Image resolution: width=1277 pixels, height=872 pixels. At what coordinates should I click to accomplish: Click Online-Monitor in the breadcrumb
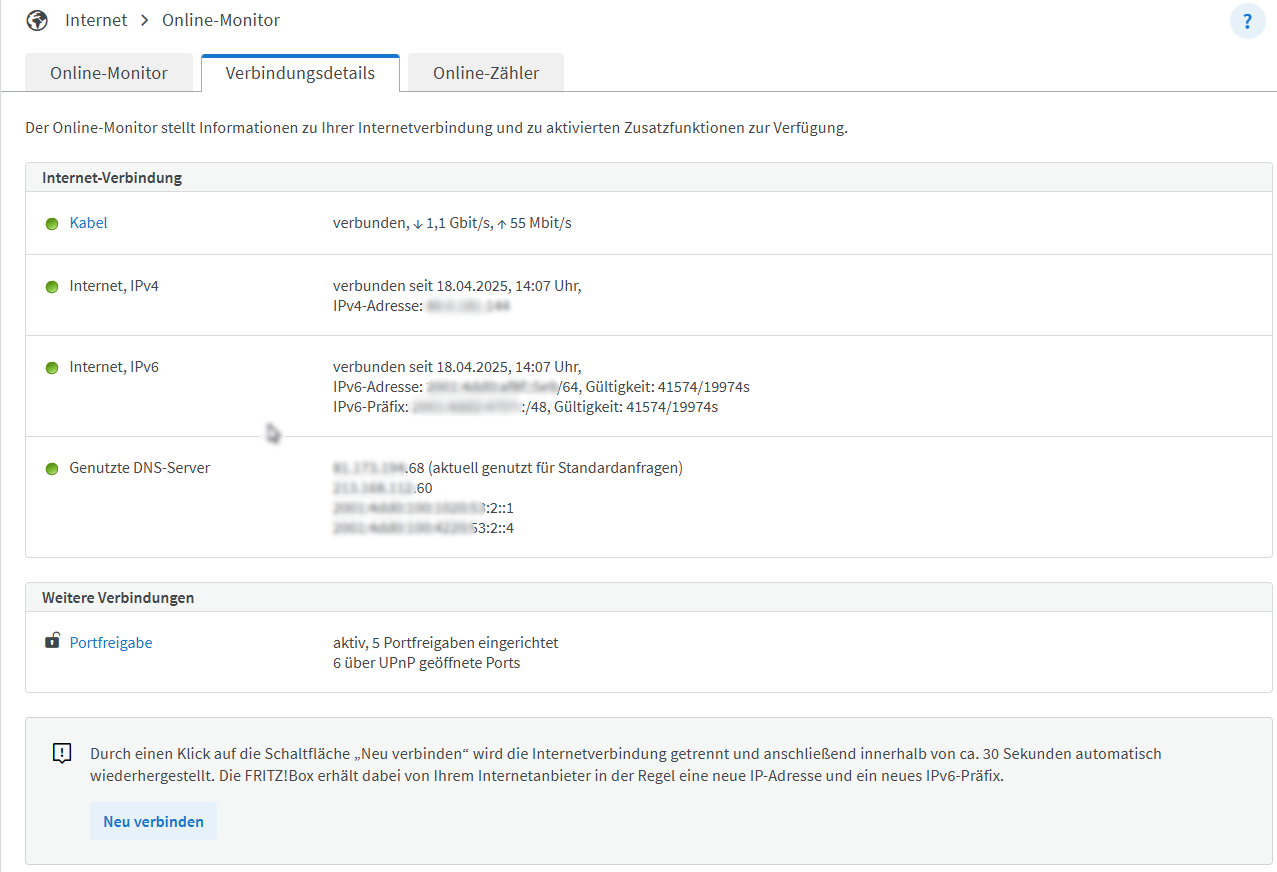tap(221, 20)
